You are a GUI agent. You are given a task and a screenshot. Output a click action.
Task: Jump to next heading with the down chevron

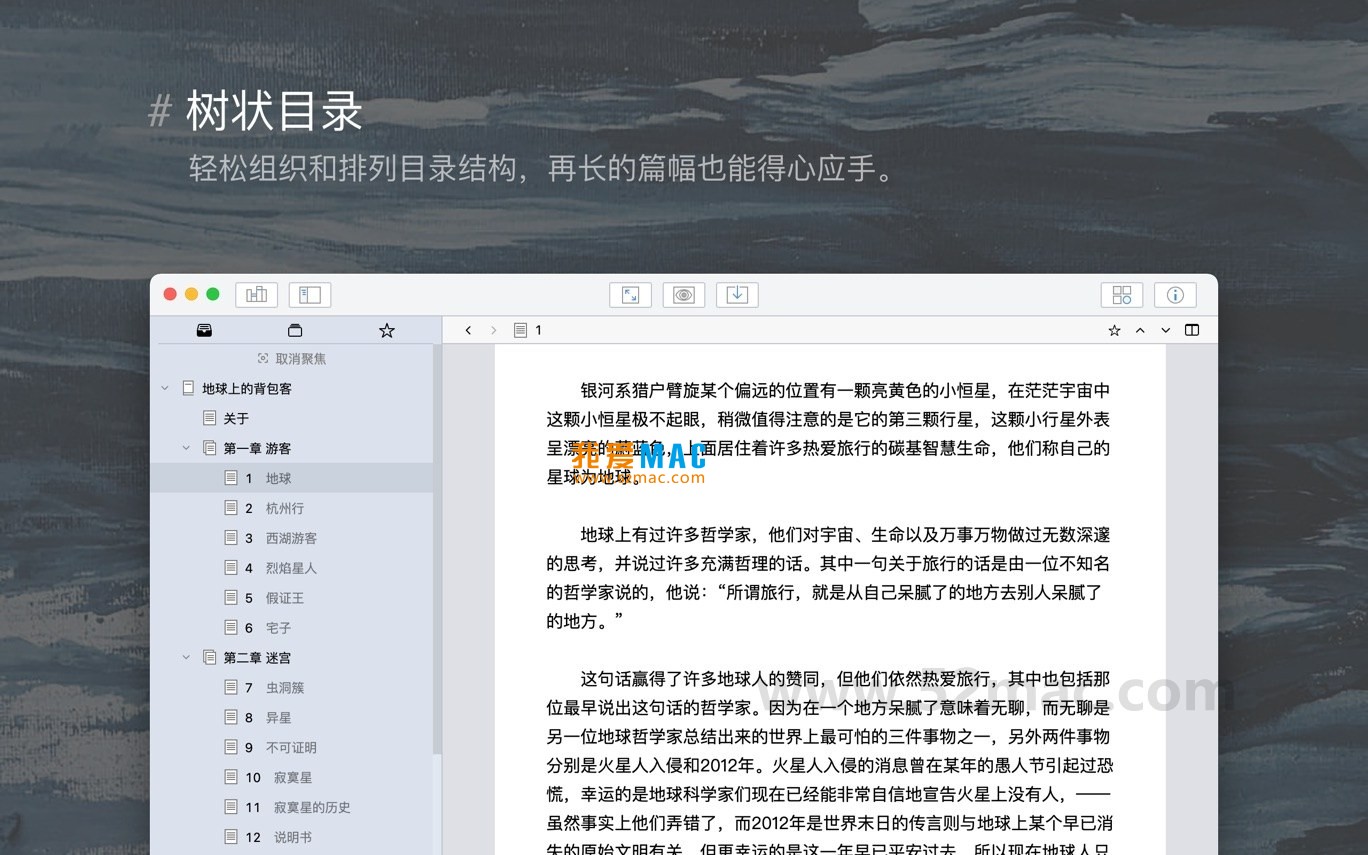pyautogui.click(x=1165, y=329)
